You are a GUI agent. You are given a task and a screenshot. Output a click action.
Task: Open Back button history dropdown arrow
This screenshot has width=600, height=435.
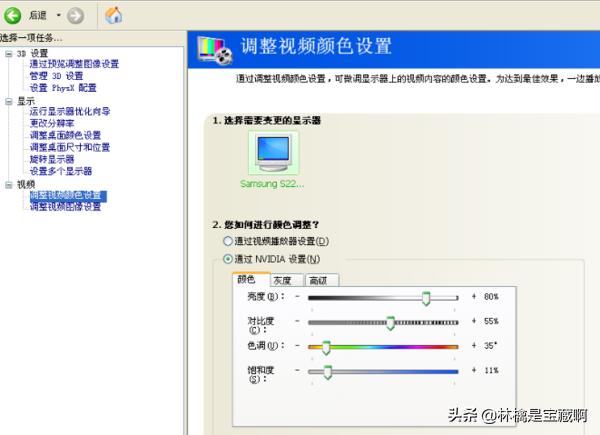pyautogui.click(x=58, y=15)
